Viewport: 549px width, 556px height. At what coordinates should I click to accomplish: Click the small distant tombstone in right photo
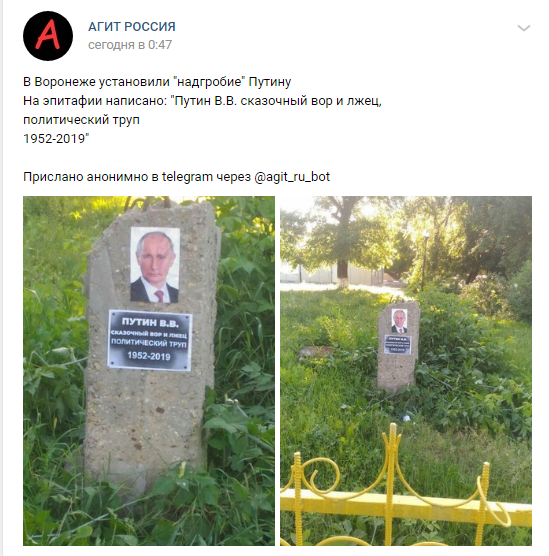coord(398,346)
